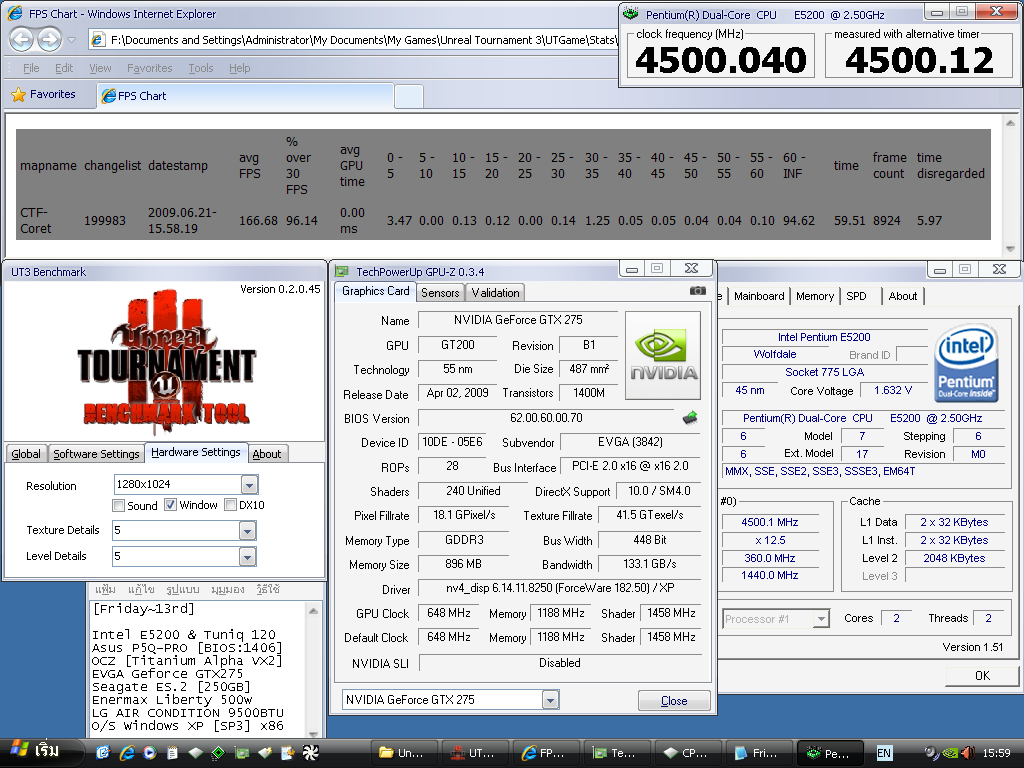Open the chip with lightning quick launch icon
1024x768 pixels.
[x=264, y=753]
